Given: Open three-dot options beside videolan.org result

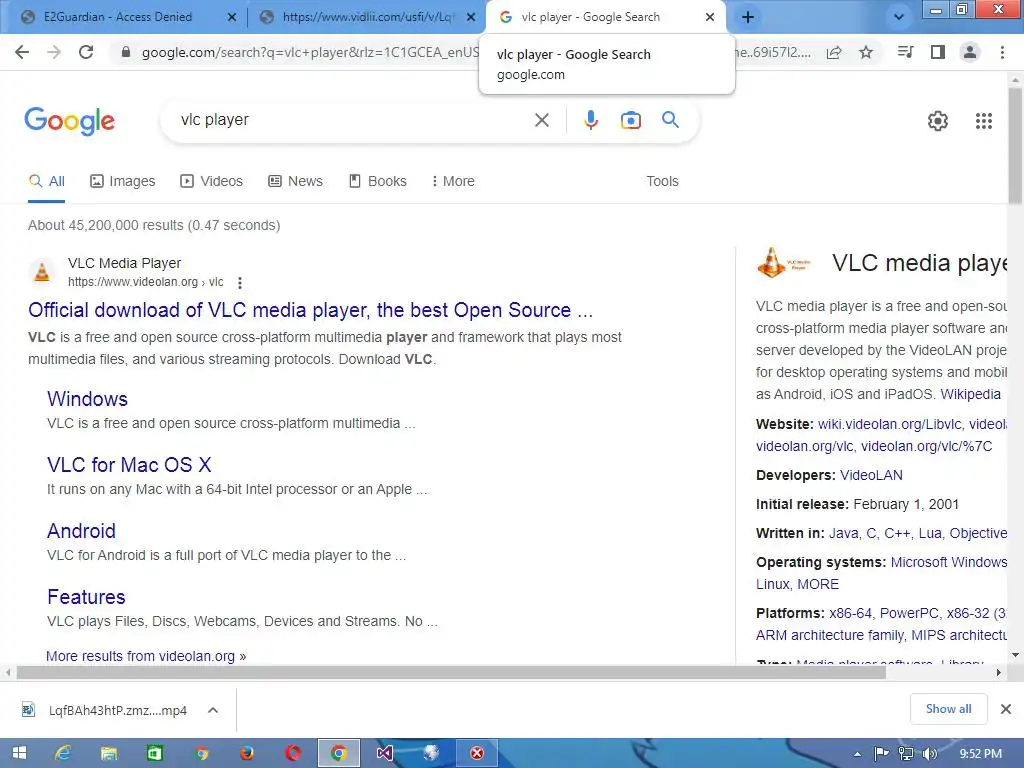Looking at the screenshot, I should pos(240,283).
